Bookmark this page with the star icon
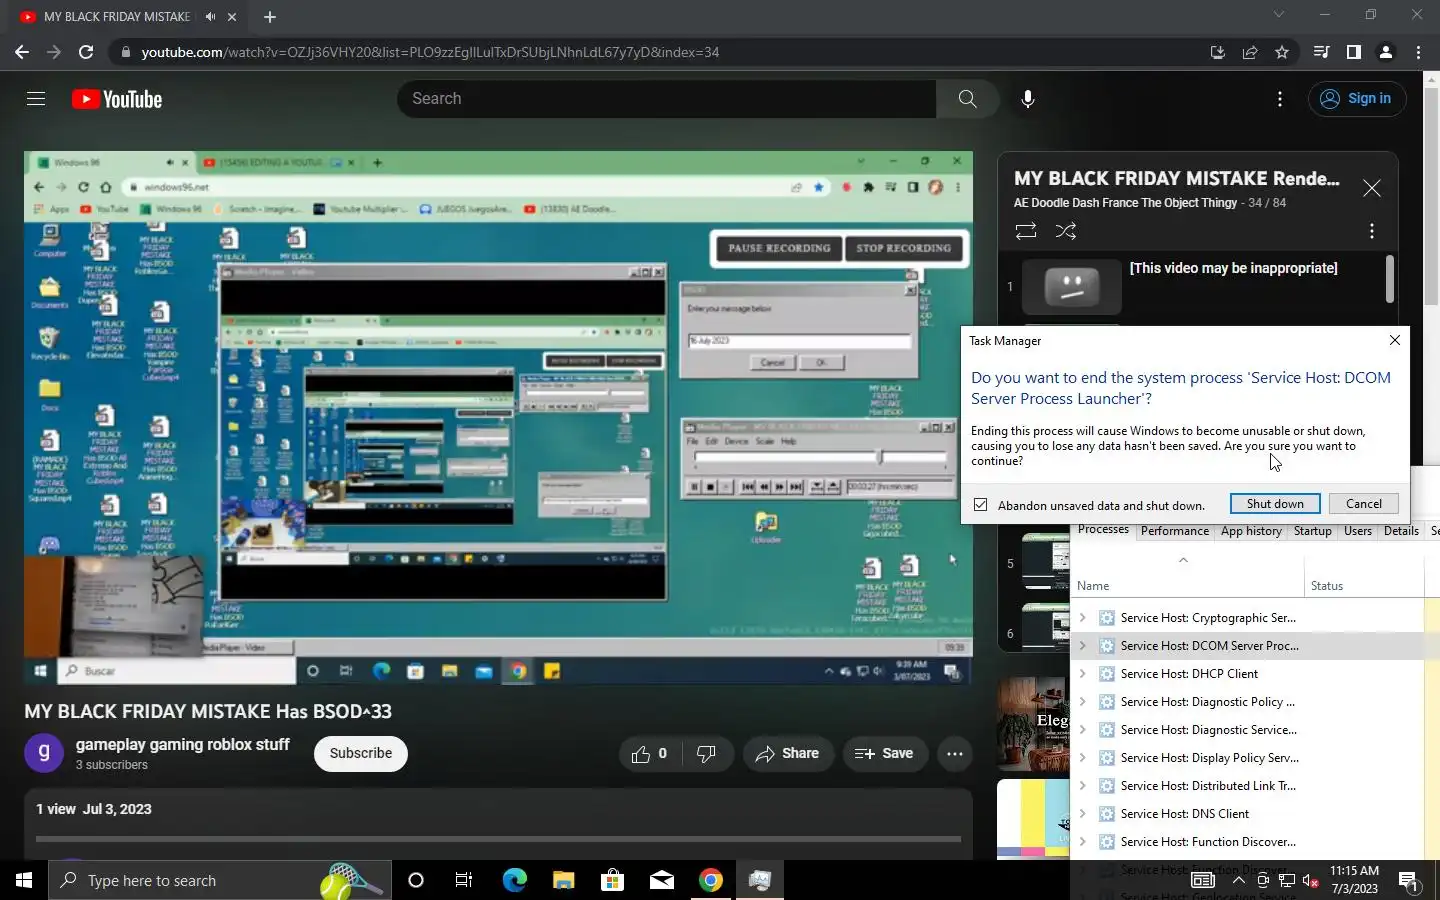This screenshot has width=1440, height=900. point(1282,52)
